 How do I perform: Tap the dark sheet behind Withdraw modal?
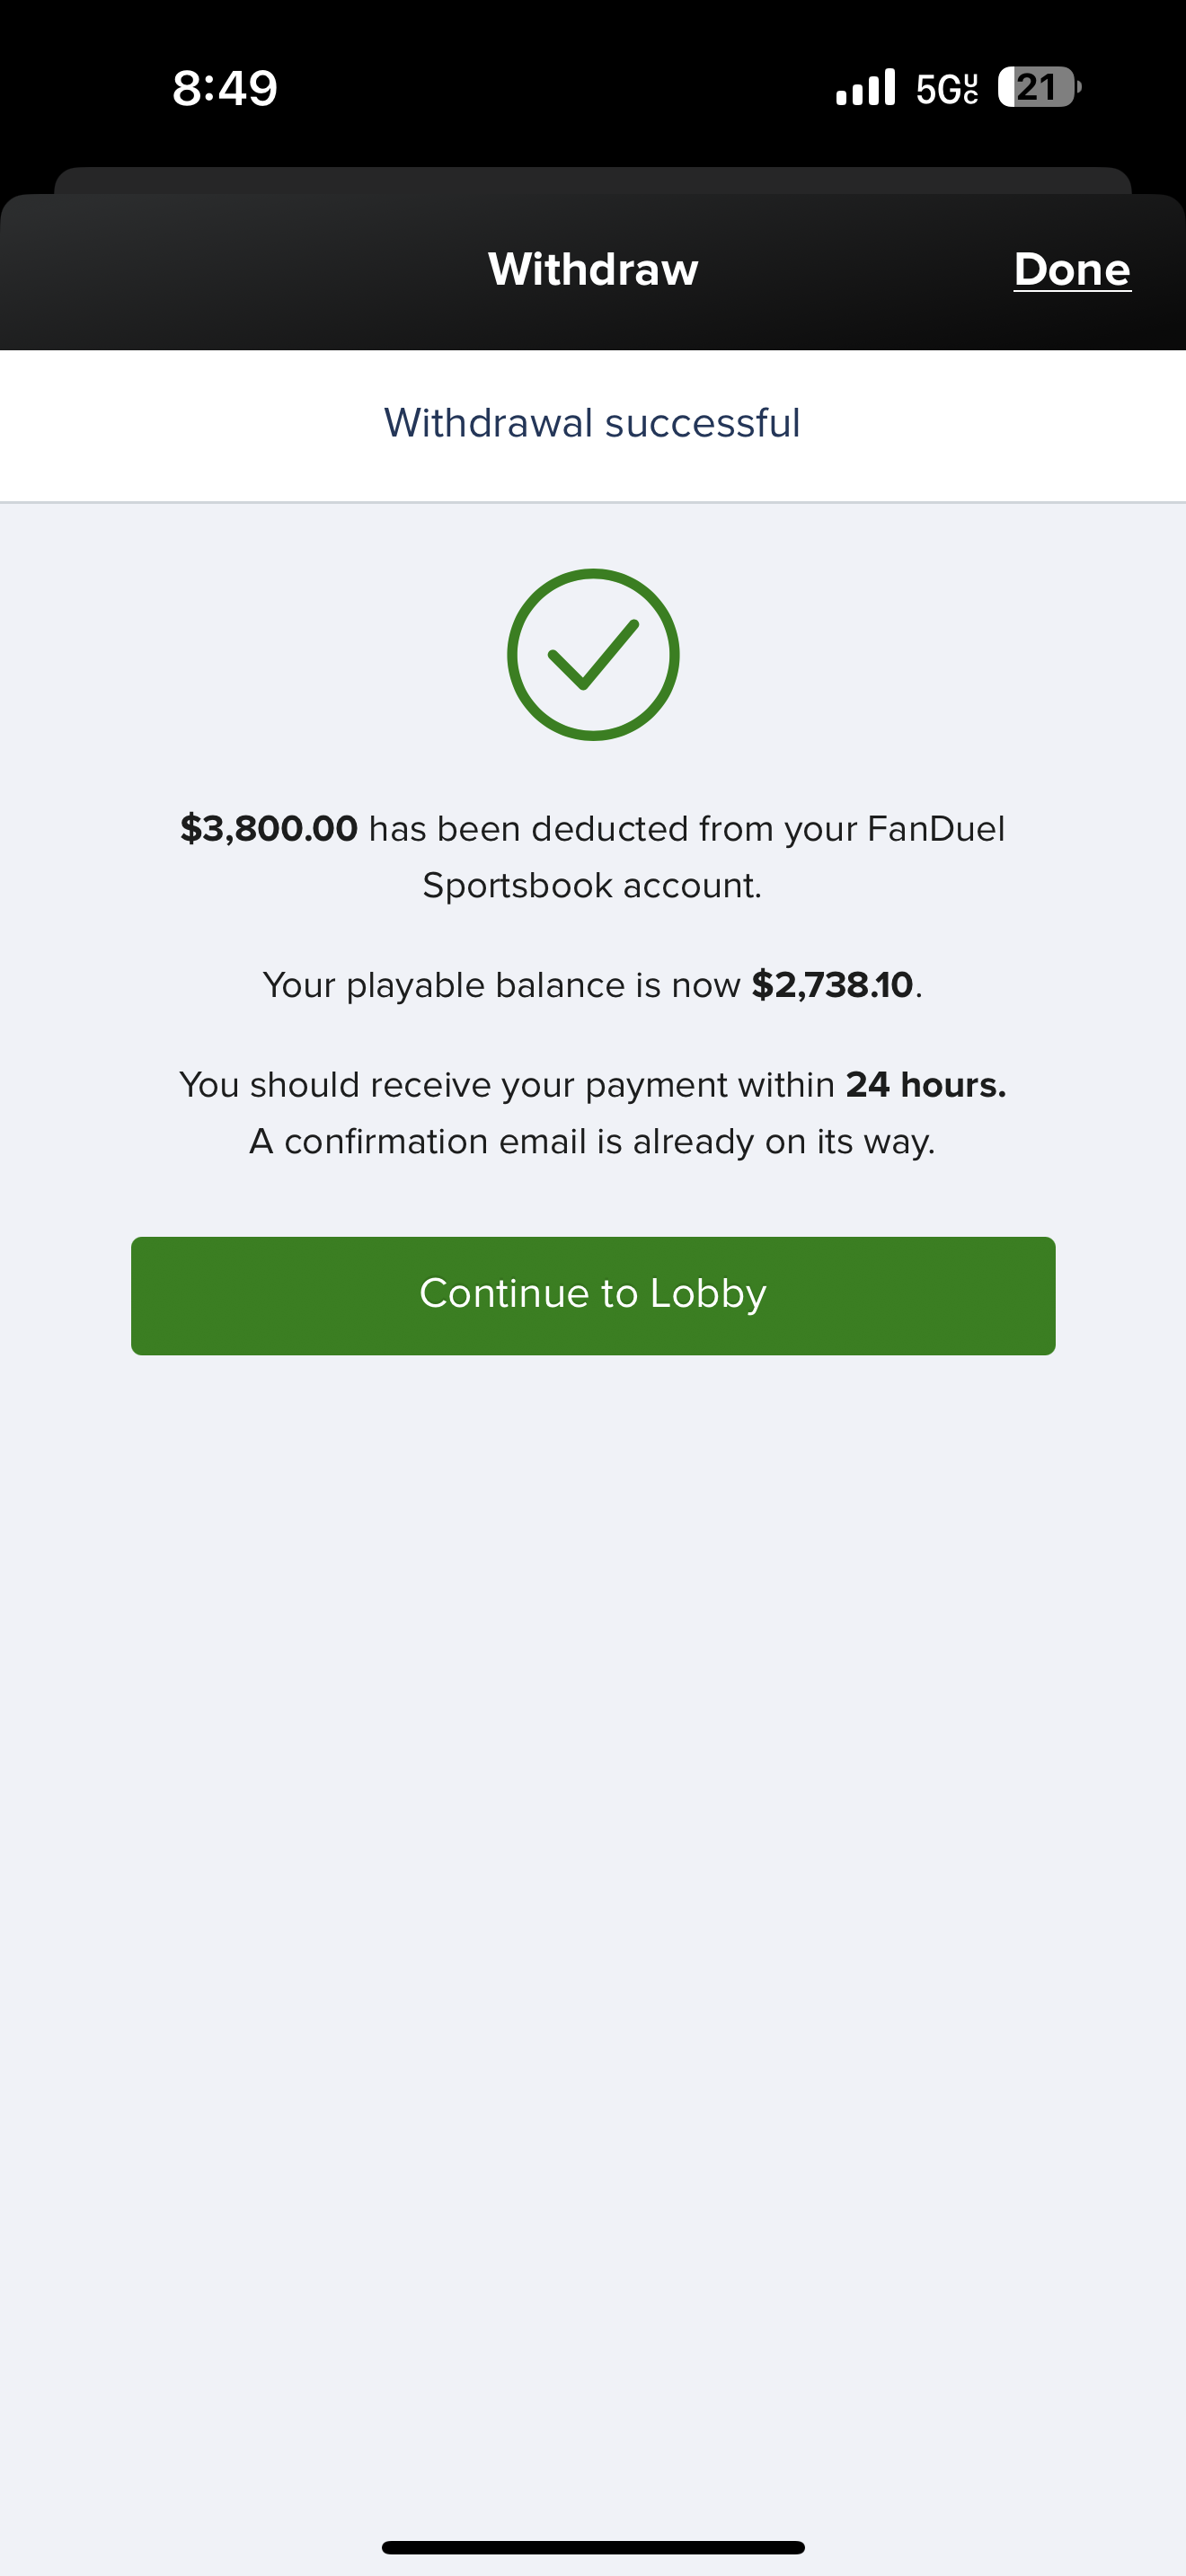[593, 179]
